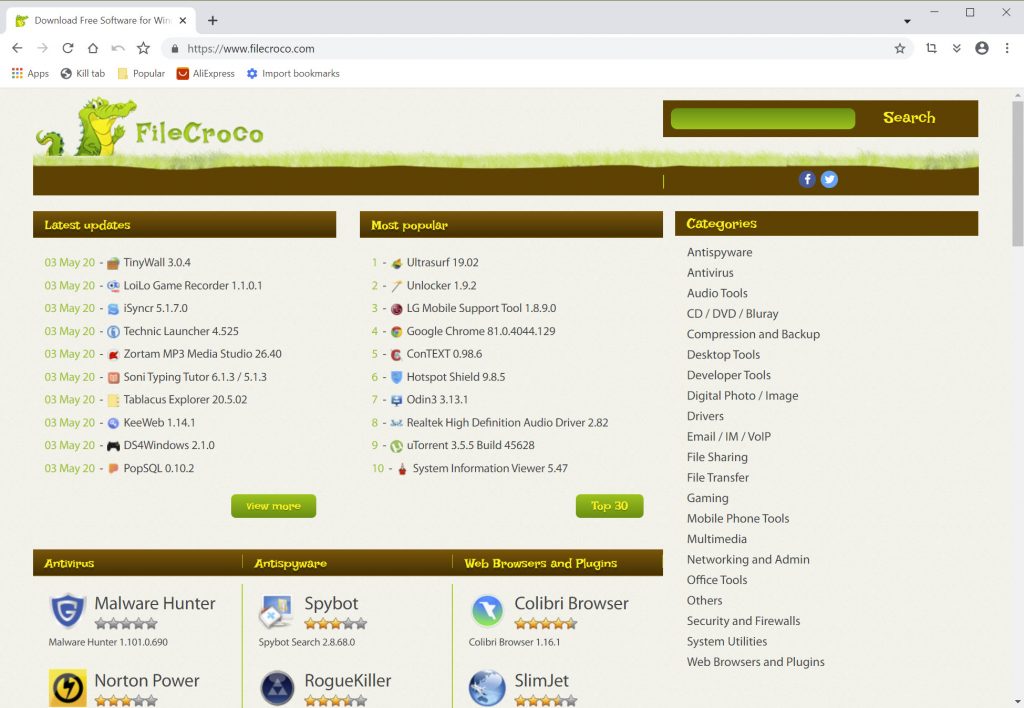This screenshot has width=1024, height=708.
Task: Bookmark this page via the address bar star
Action: [900, 48]
